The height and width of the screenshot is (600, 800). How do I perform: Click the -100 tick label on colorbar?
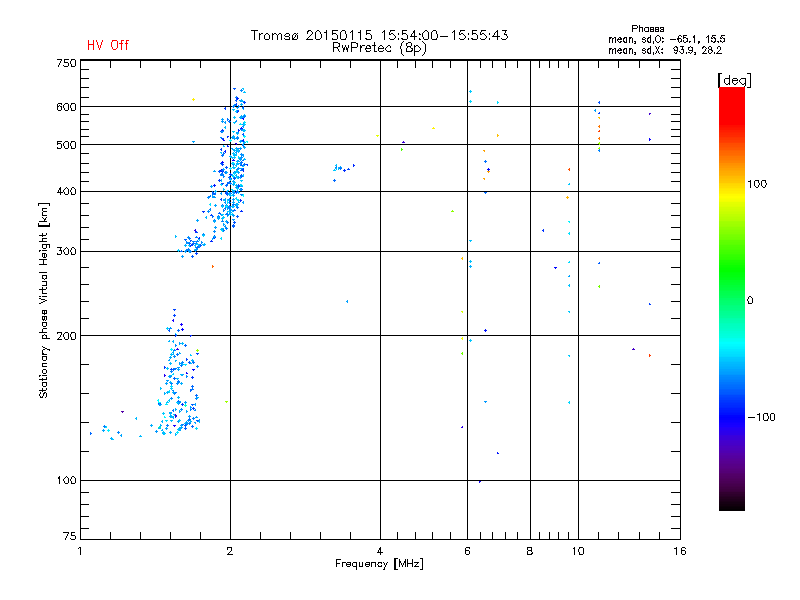tap(763, 416)
